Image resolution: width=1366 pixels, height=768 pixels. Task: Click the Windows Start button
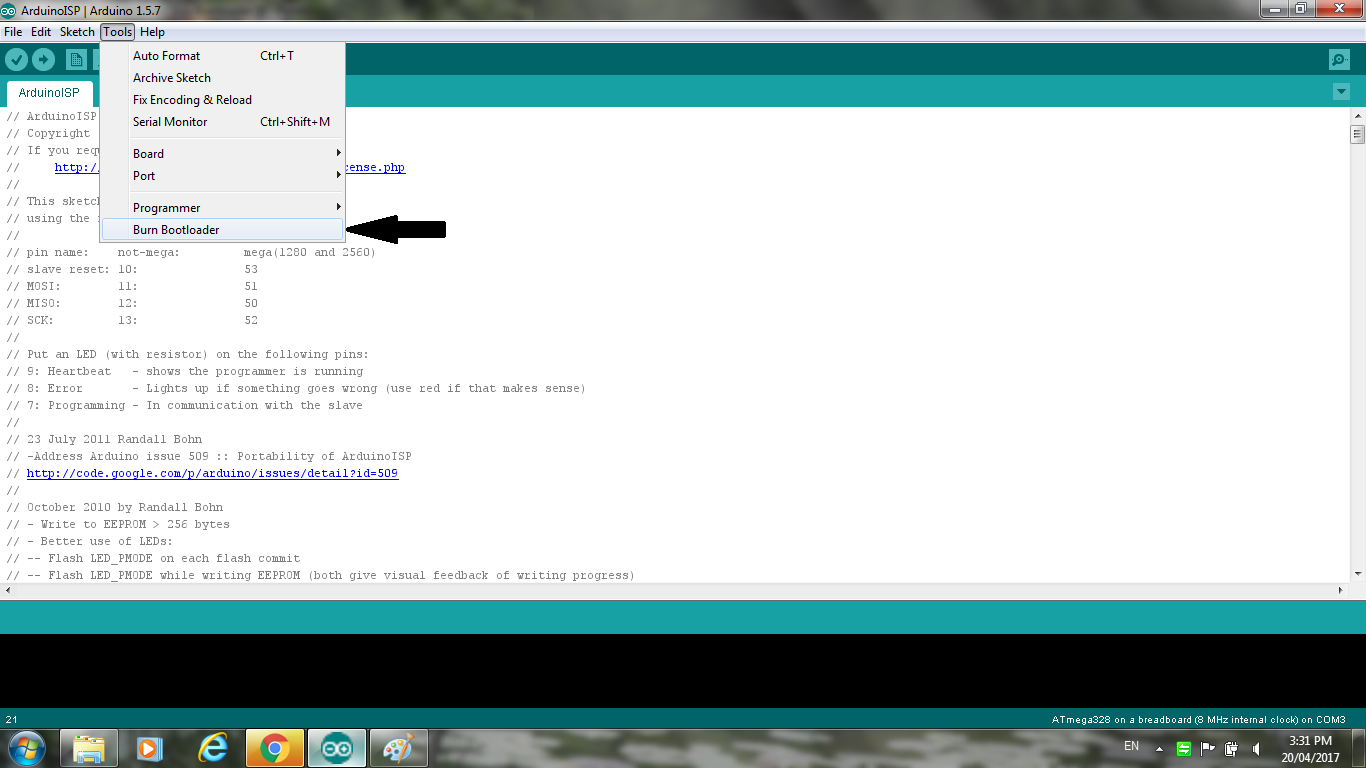[26, 748]
